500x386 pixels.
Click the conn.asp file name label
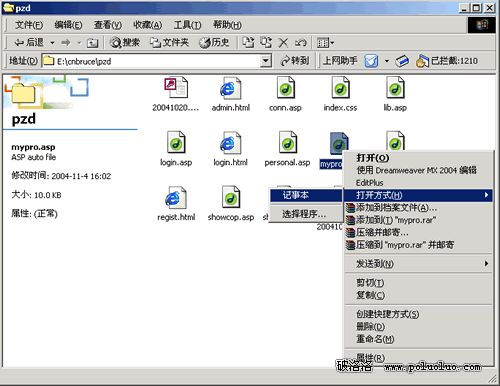point(285,108)
